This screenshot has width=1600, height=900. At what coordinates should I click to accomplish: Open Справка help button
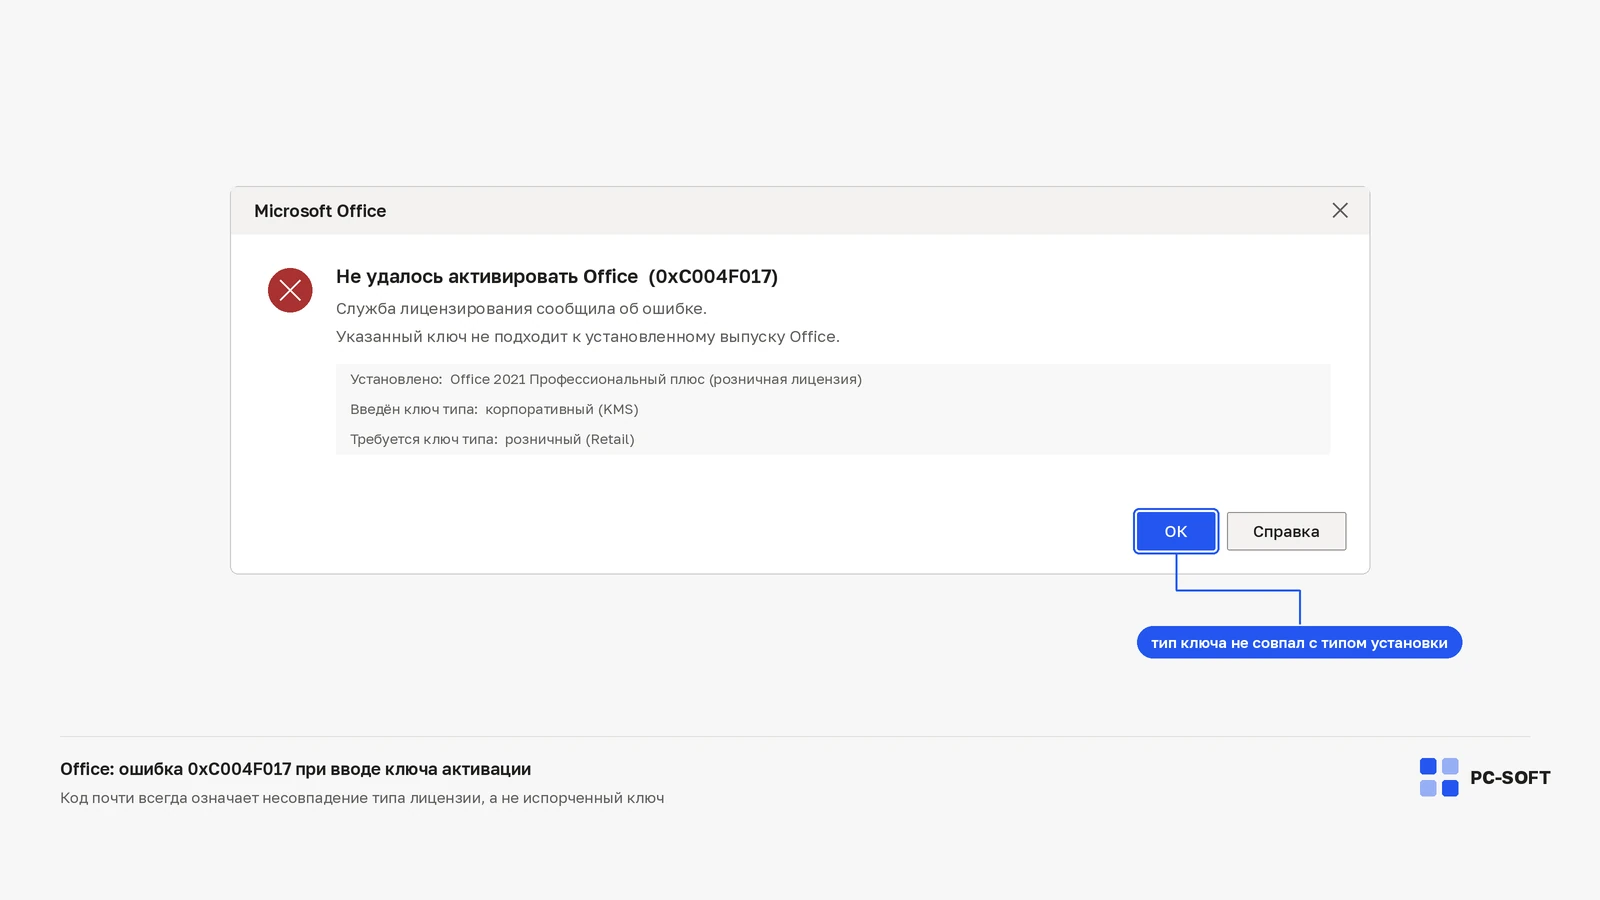pyautogui.click(x=1286, y=531)
